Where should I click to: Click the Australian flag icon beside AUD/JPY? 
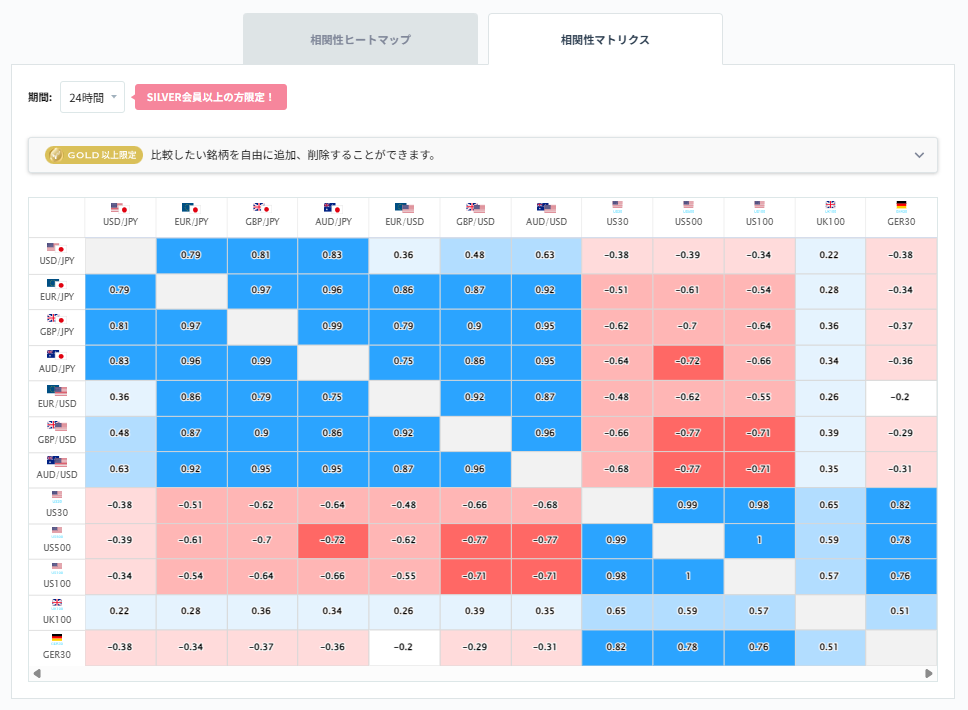tap(49, 352)
